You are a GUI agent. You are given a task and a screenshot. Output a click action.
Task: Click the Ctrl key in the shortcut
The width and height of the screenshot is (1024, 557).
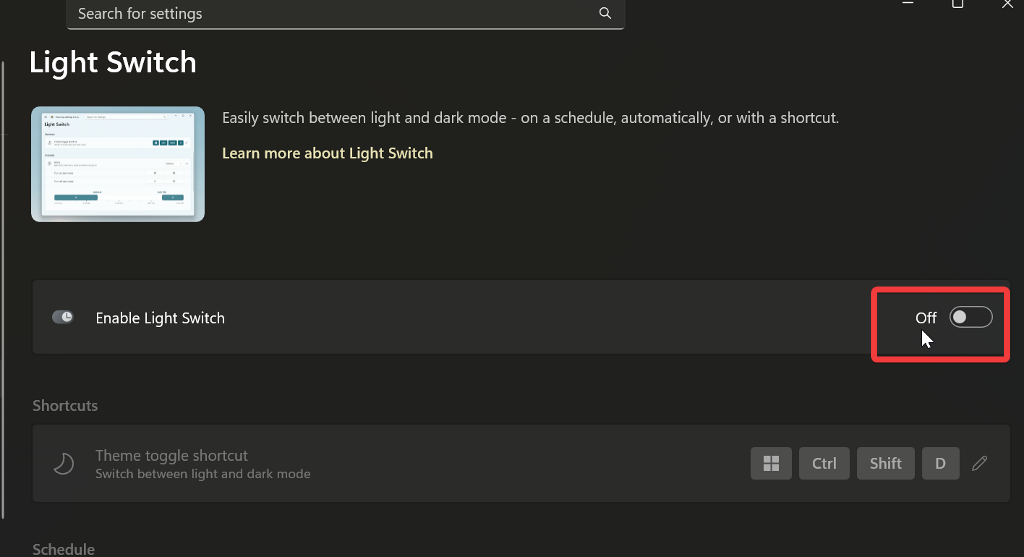click(x=824, y=463)
